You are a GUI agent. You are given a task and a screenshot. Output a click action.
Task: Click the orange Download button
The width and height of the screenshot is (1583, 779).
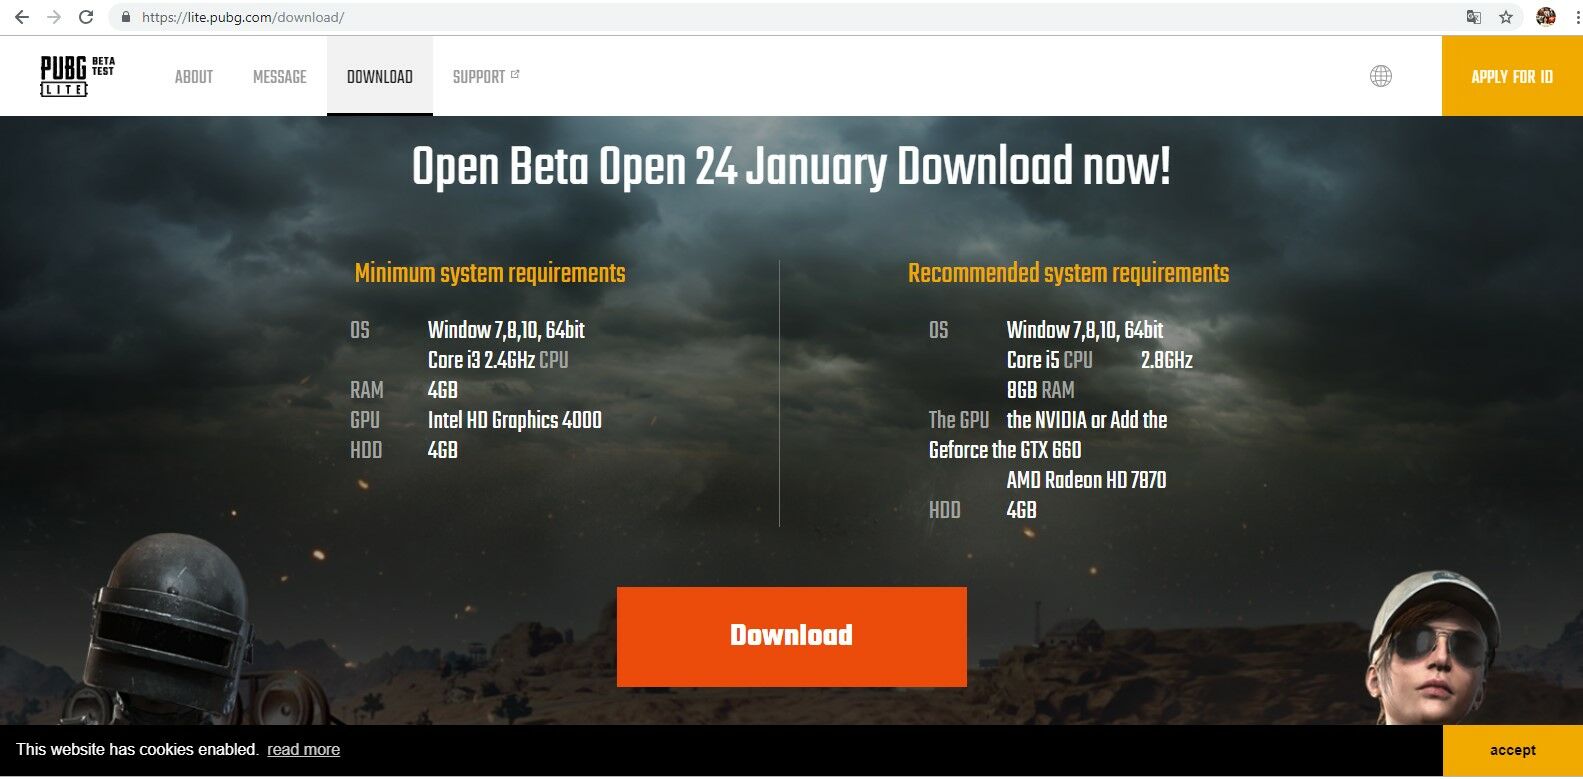tap(792, 636)
